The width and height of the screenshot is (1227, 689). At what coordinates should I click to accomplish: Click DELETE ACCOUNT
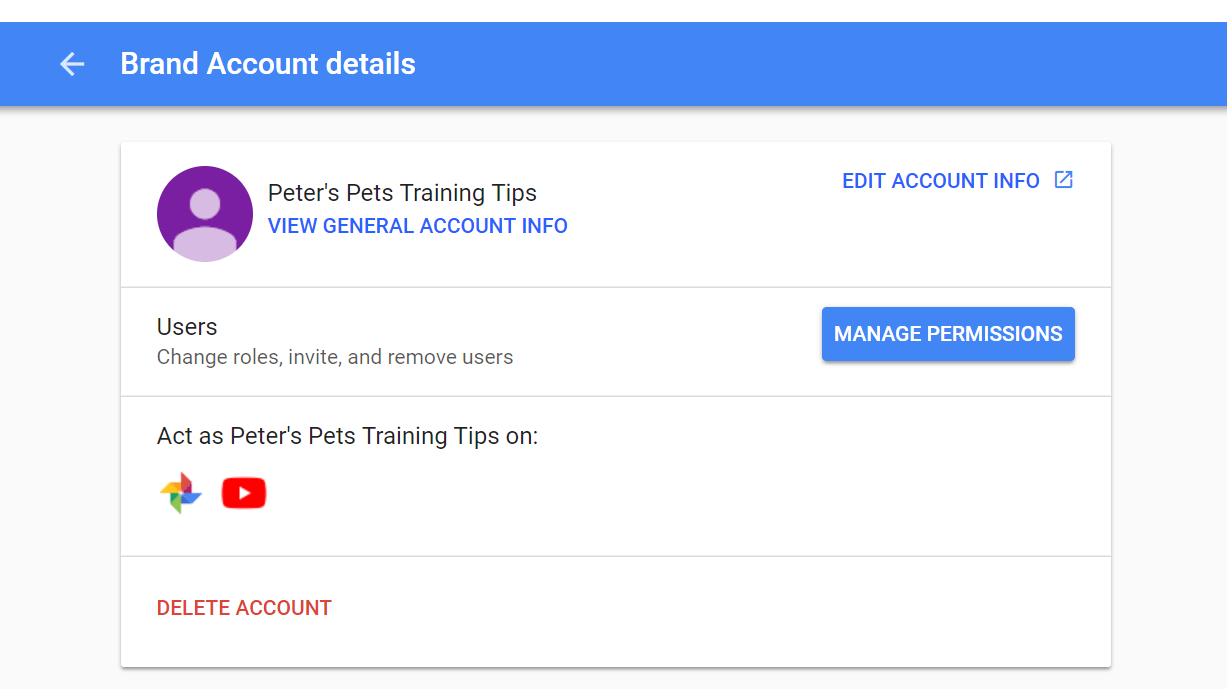click(x=244, y=607)
